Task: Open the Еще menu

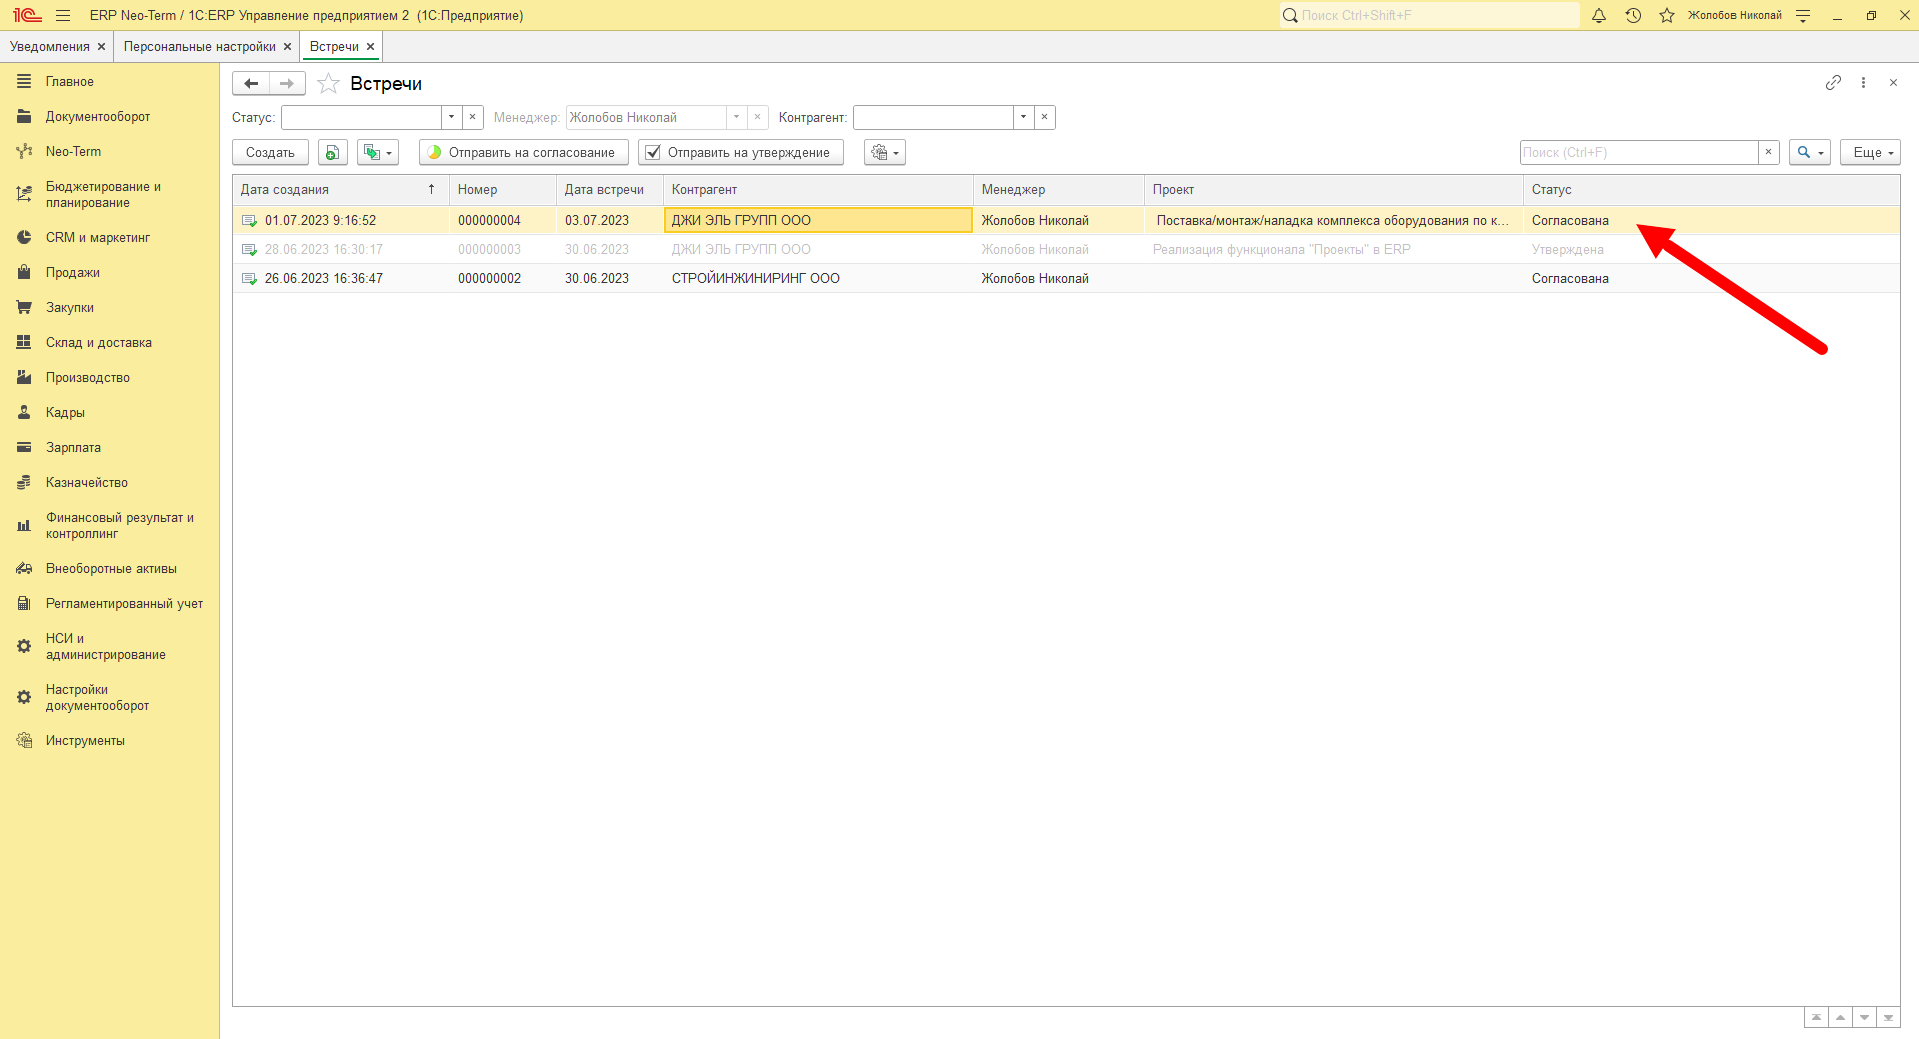Action: [x=1870, y=152]
